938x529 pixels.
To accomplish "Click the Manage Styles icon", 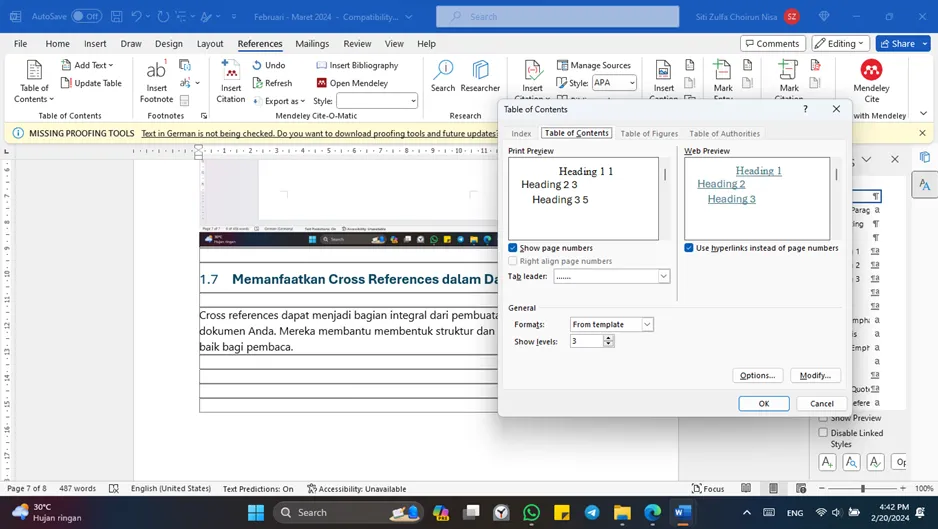I will (875, 461).
